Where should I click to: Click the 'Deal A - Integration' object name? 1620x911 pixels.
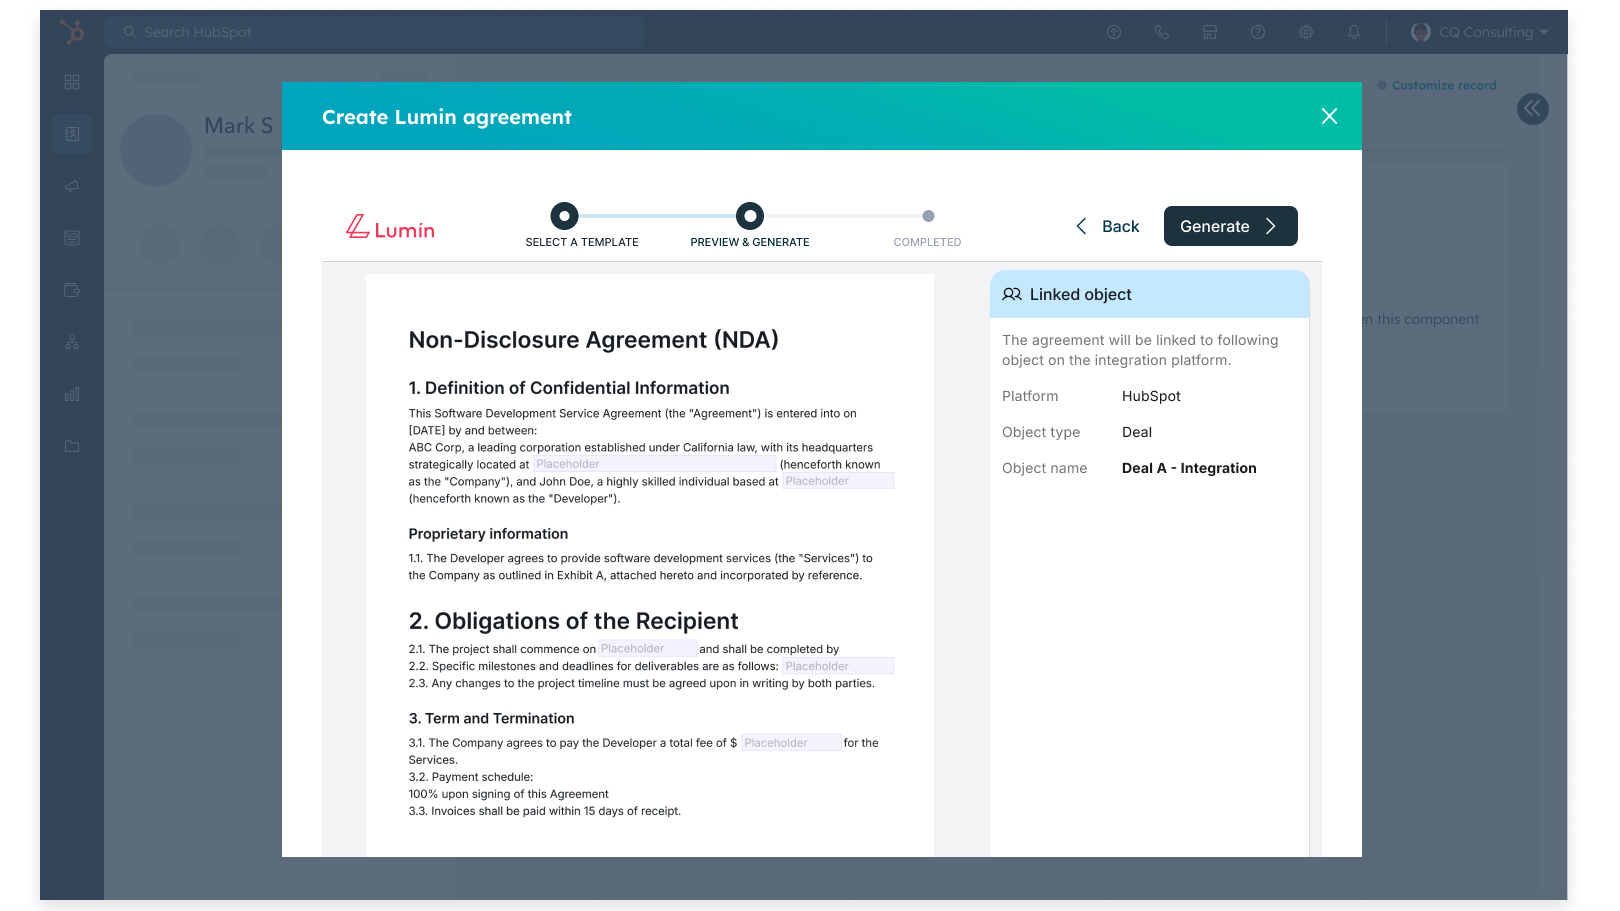click(x=1189, y=468)
